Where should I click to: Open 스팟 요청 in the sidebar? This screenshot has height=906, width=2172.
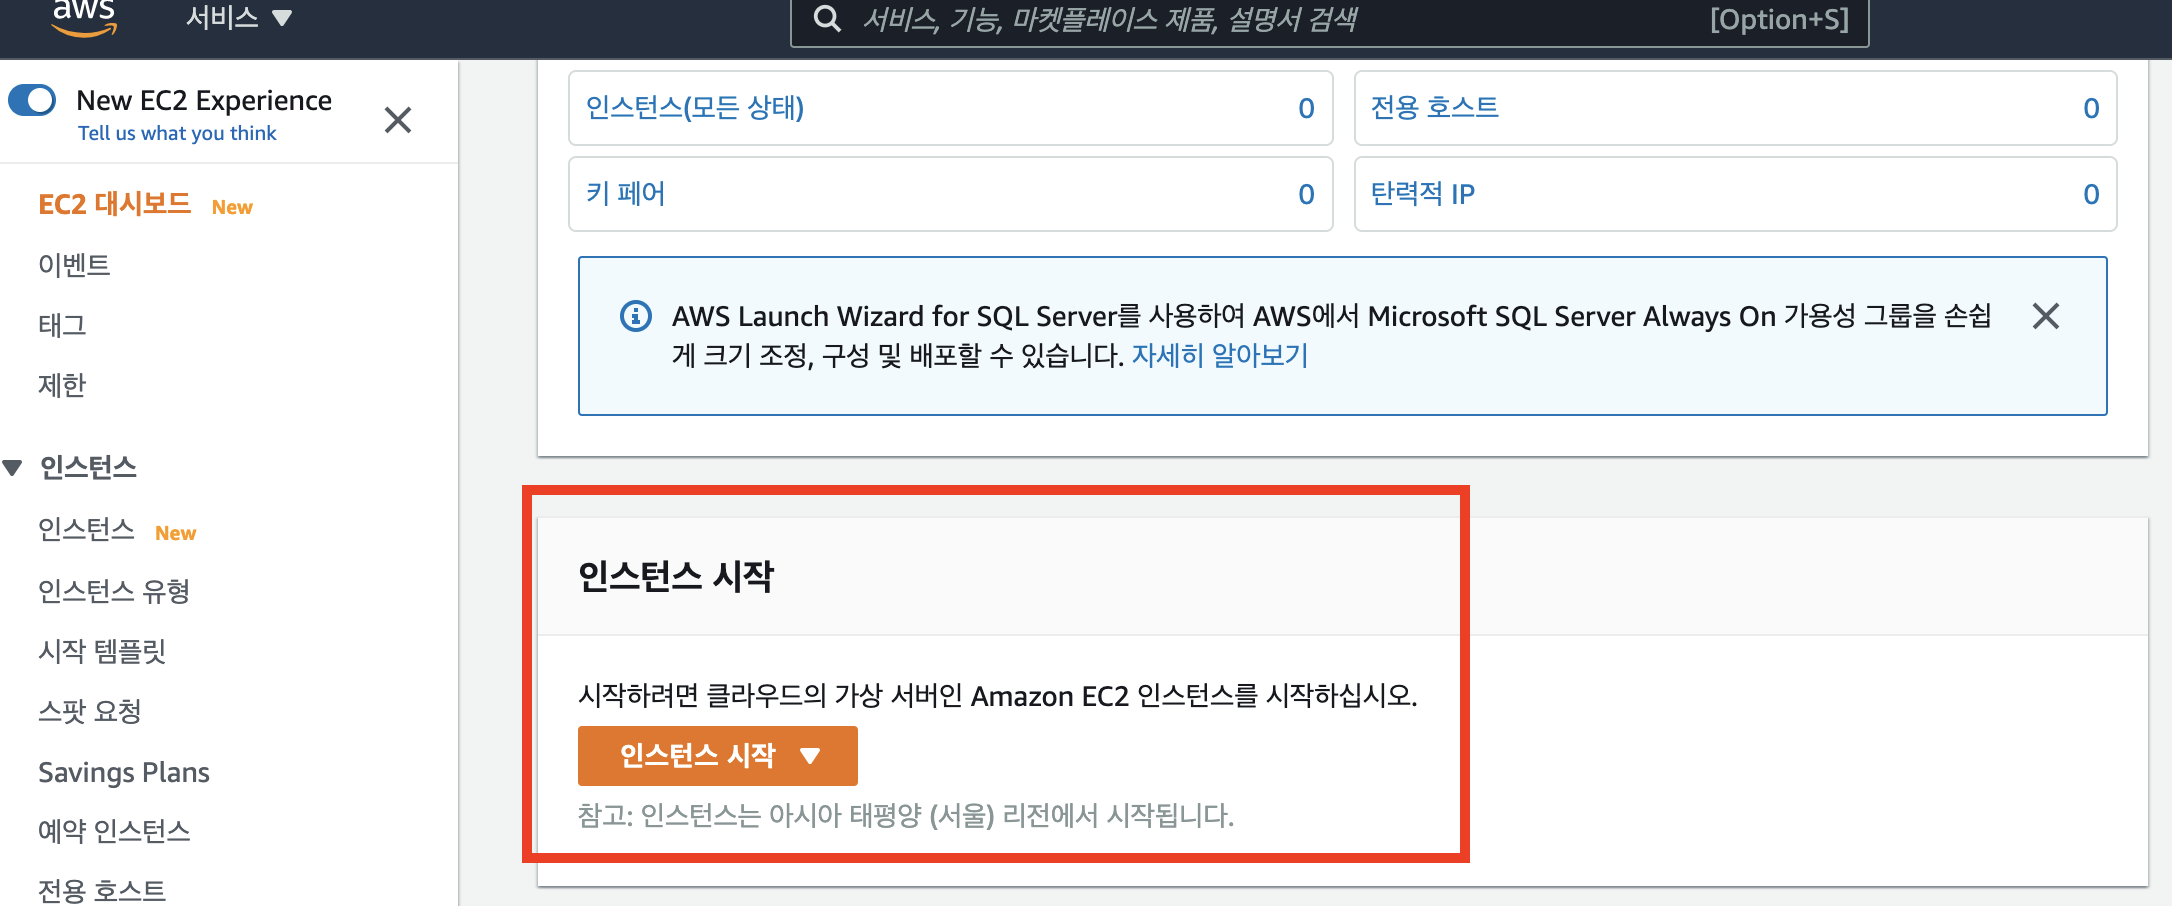90,711
